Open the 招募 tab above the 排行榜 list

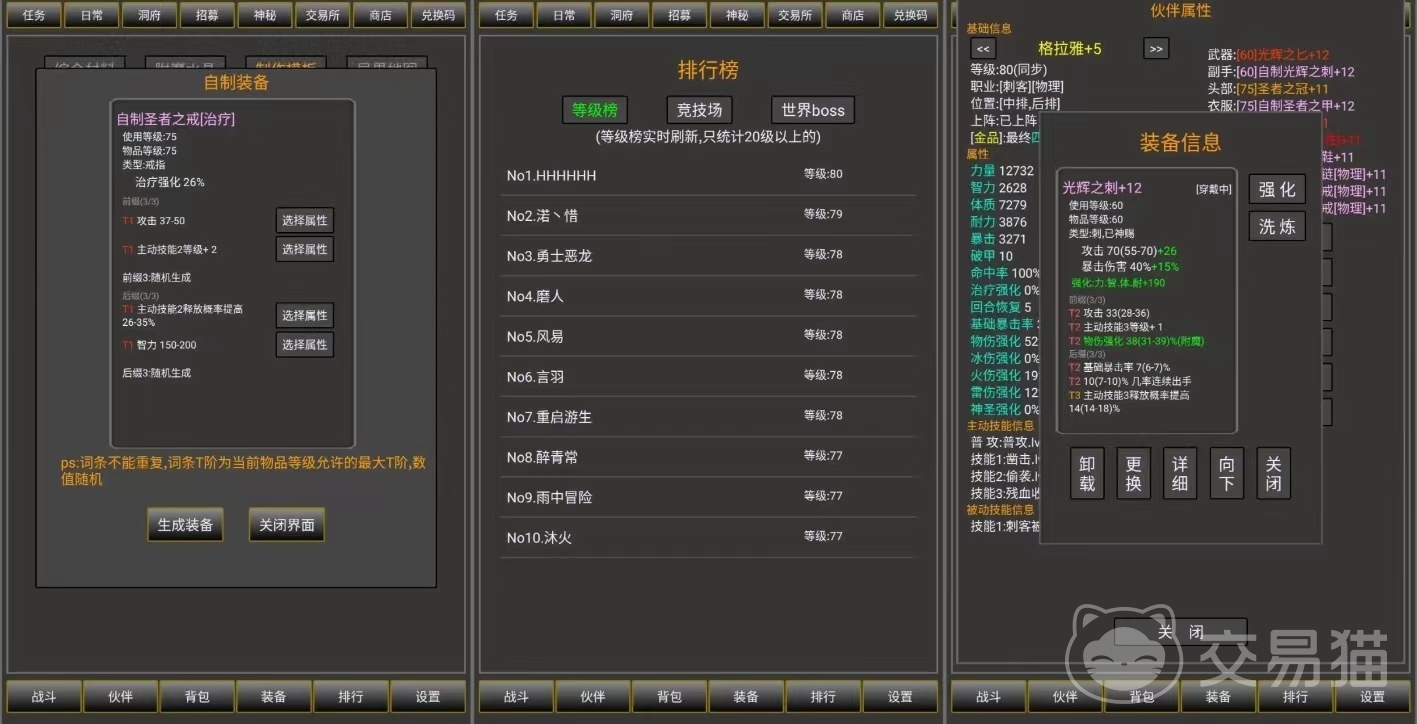(x=679, y=15)
